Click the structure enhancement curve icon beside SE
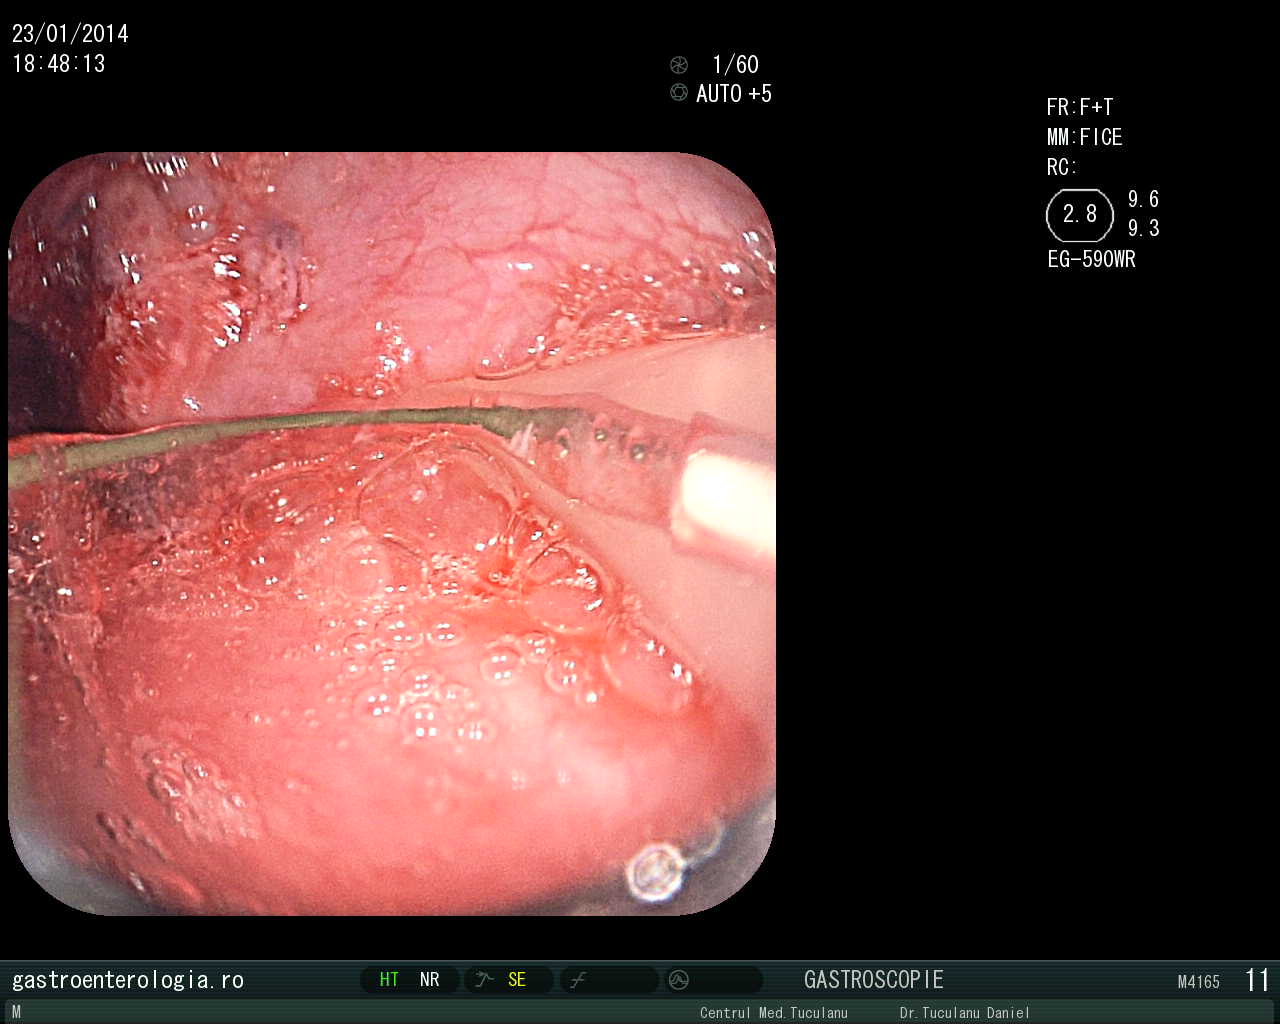Image resolution: width=1280 pixels, height=1024 pixels. 485,980
